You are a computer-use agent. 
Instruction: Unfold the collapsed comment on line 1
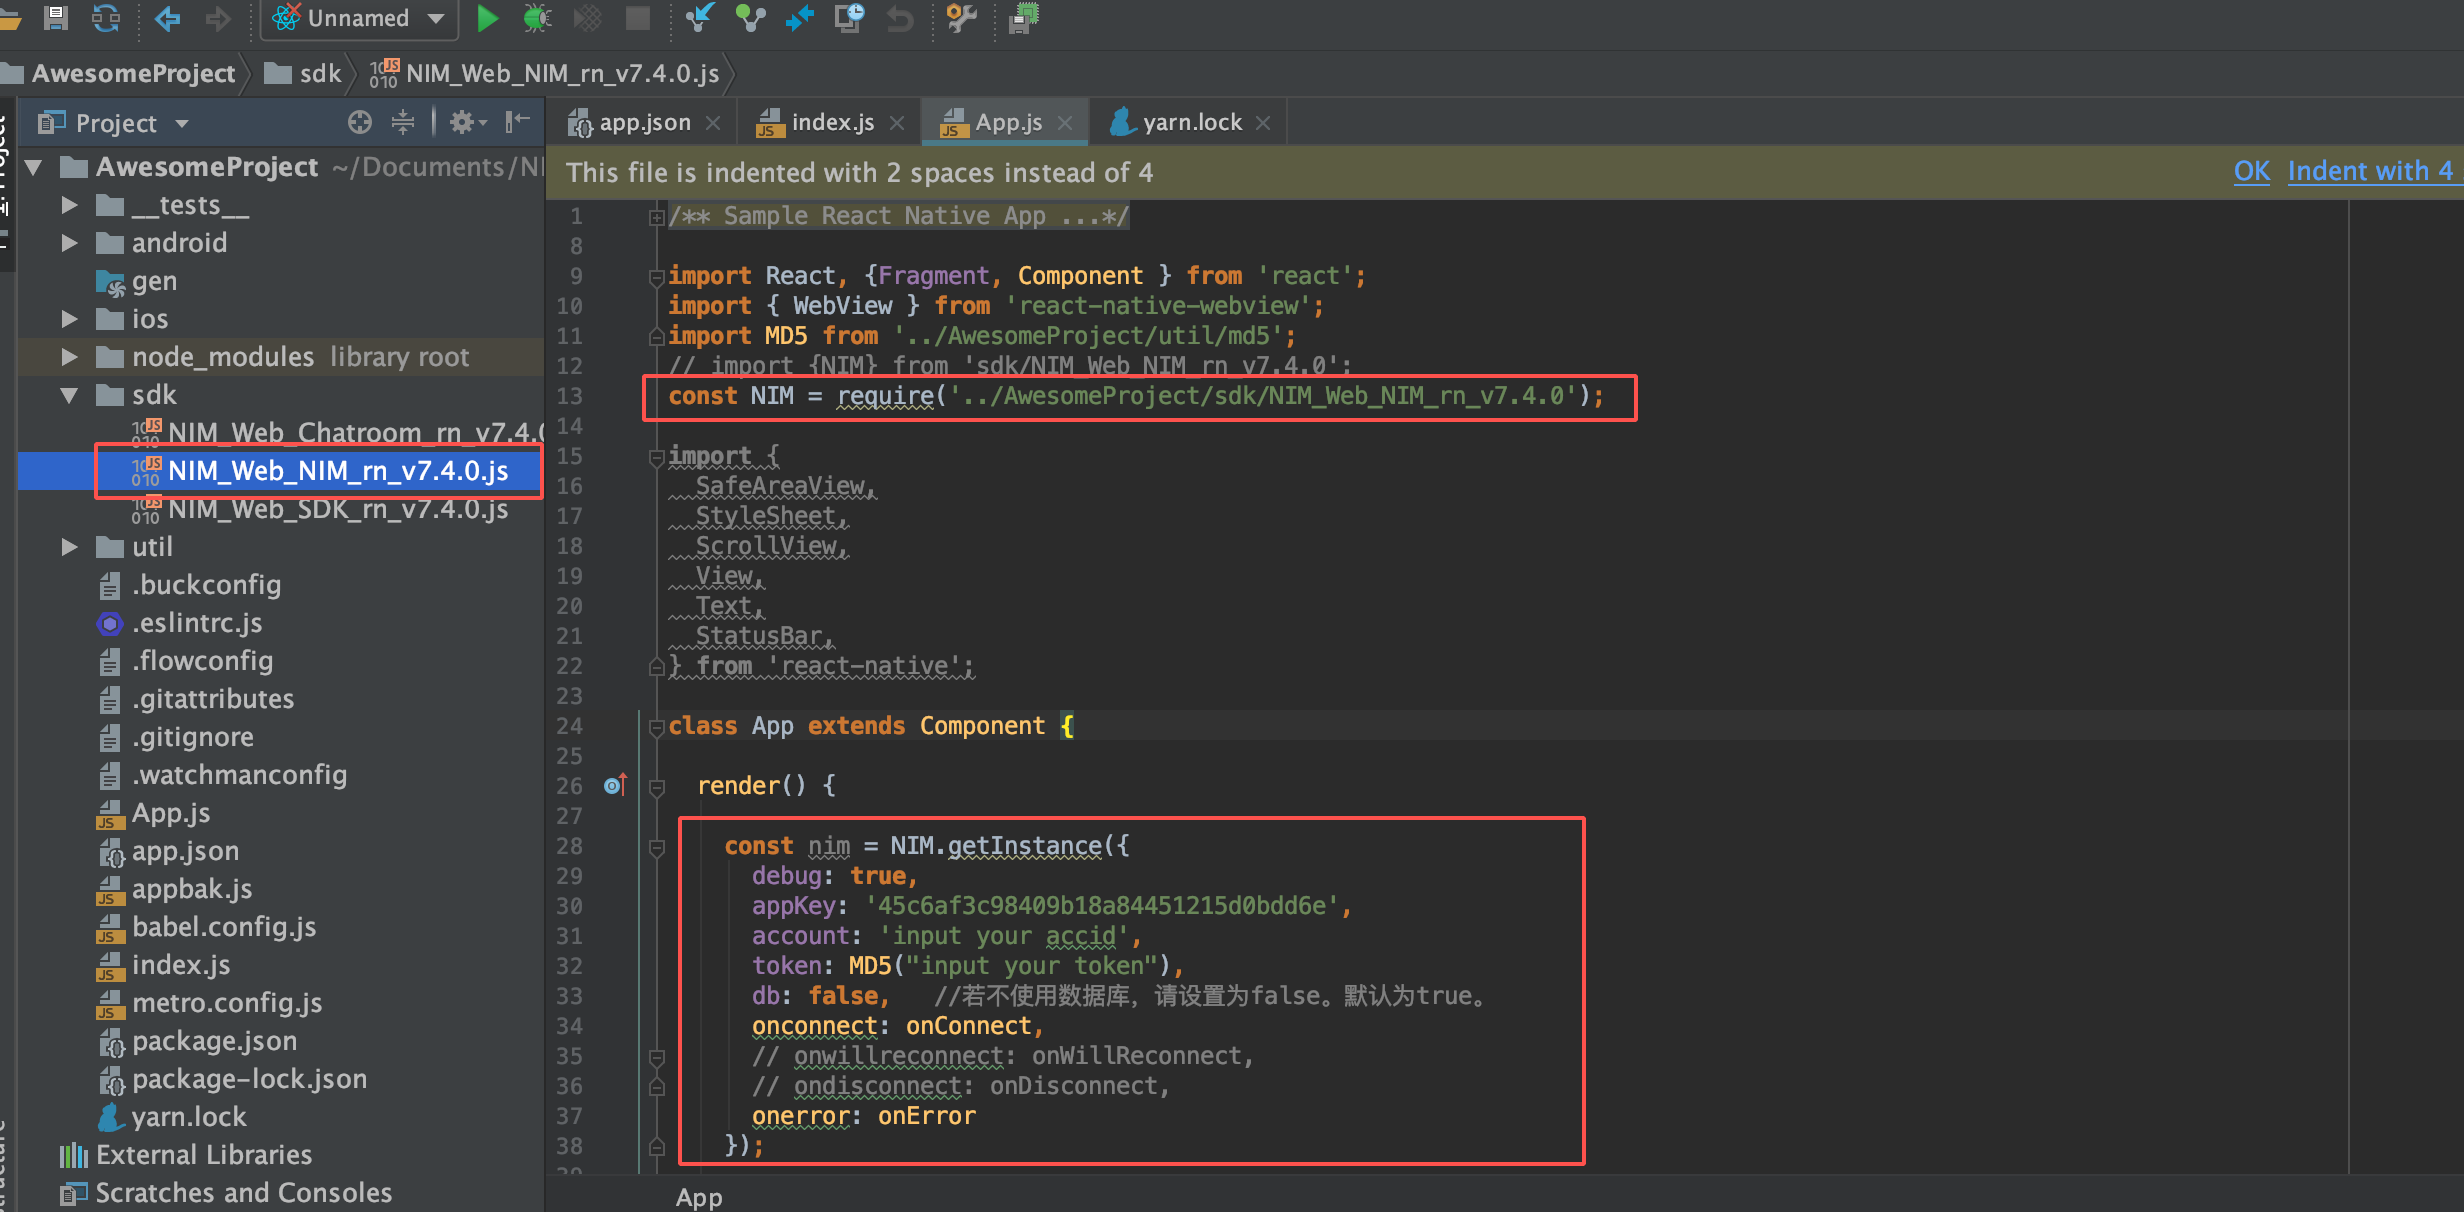656,216
